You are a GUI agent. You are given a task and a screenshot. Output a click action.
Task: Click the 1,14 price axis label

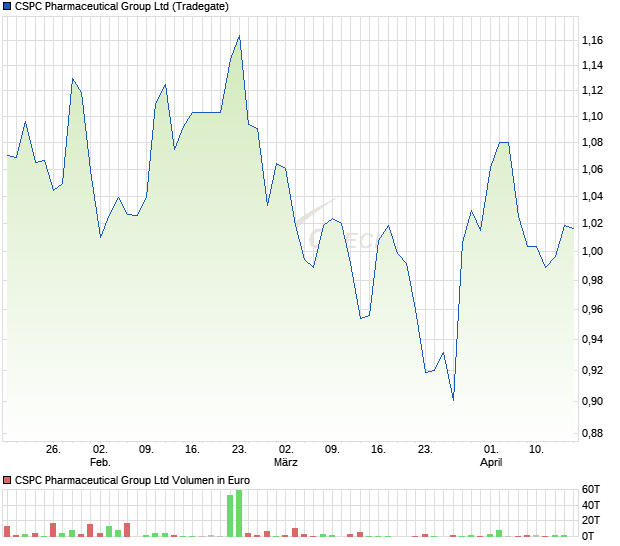592,65
